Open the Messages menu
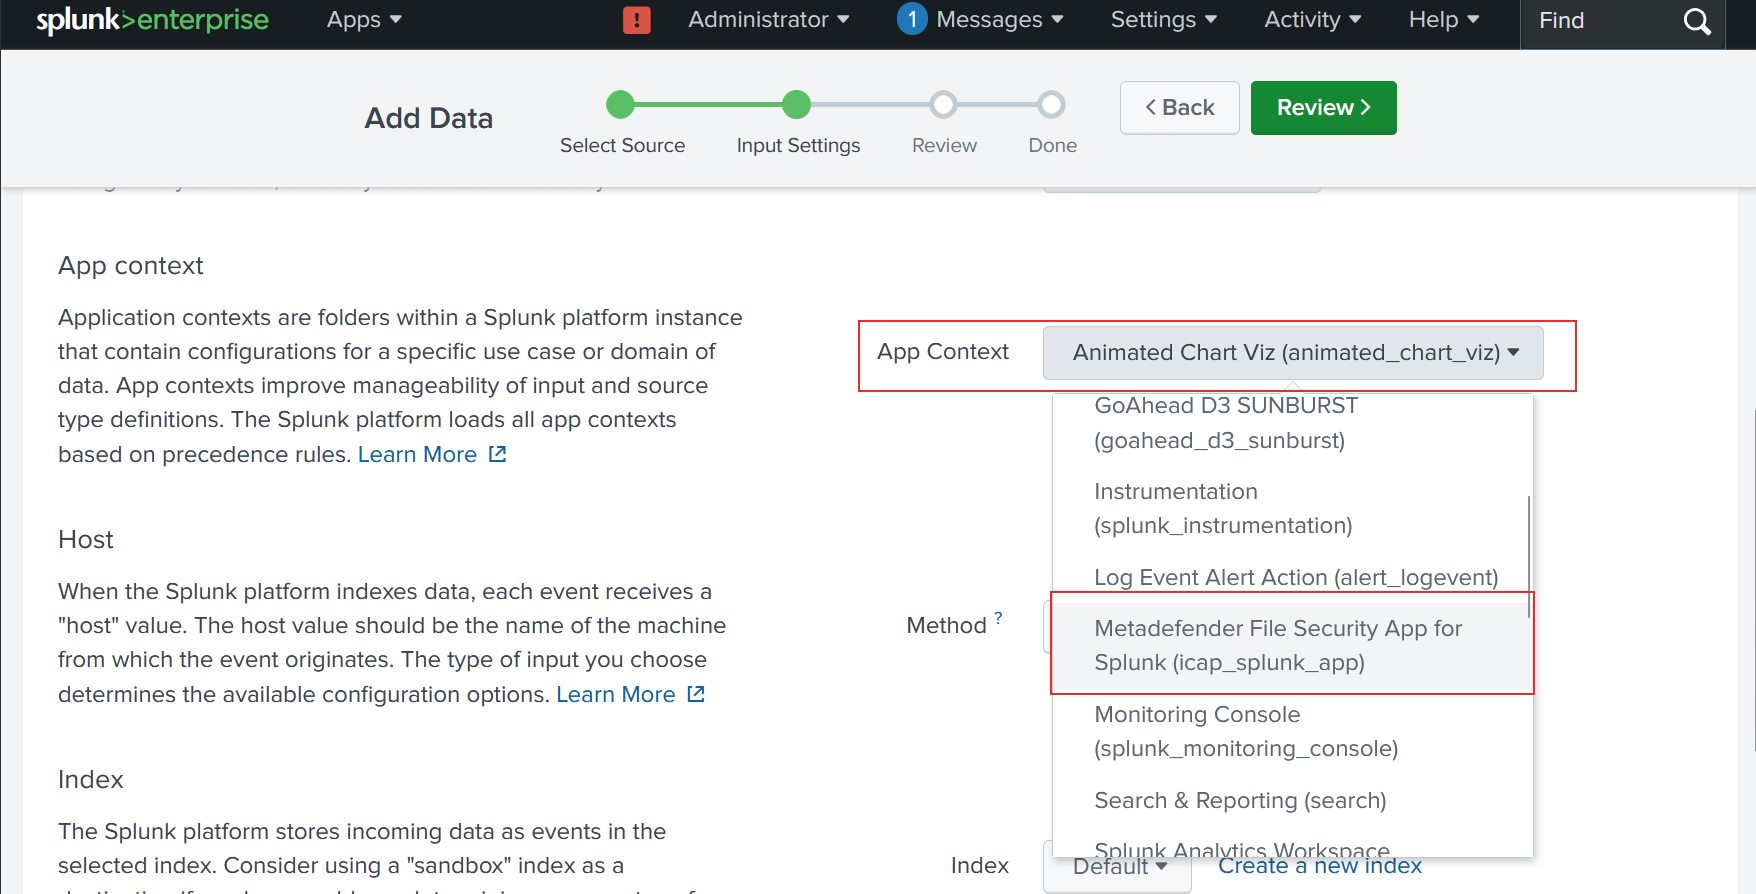1756x894 pixels. pyautogui.click(x=999, y=20)
